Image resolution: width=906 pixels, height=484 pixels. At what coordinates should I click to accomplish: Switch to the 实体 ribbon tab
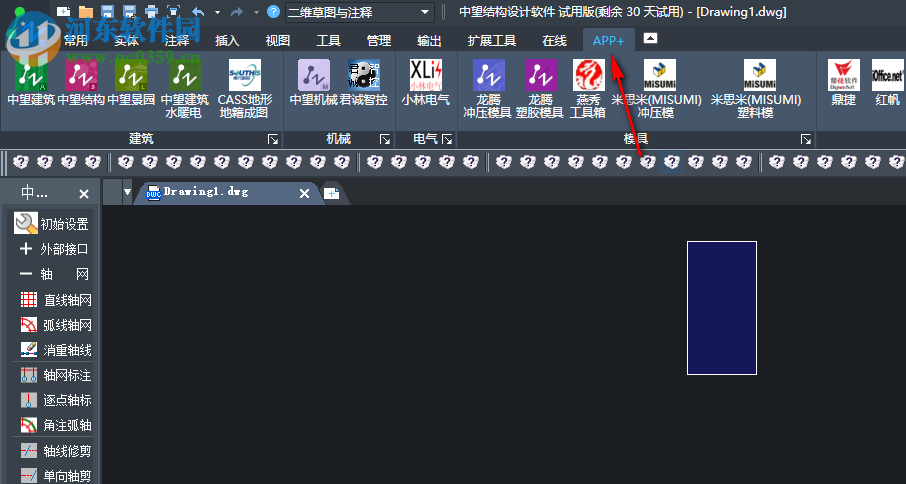(126, 40)
